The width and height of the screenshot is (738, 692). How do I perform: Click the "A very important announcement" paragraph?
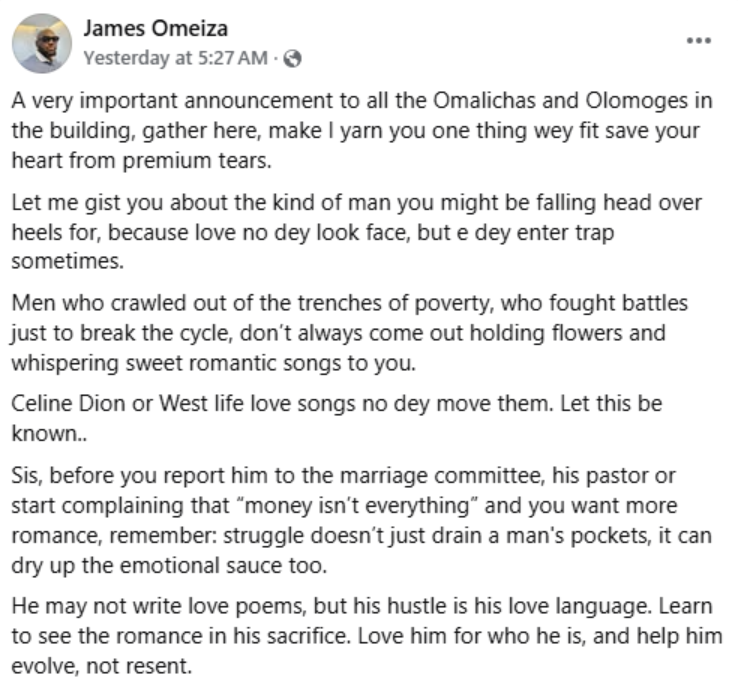point(360,131)
